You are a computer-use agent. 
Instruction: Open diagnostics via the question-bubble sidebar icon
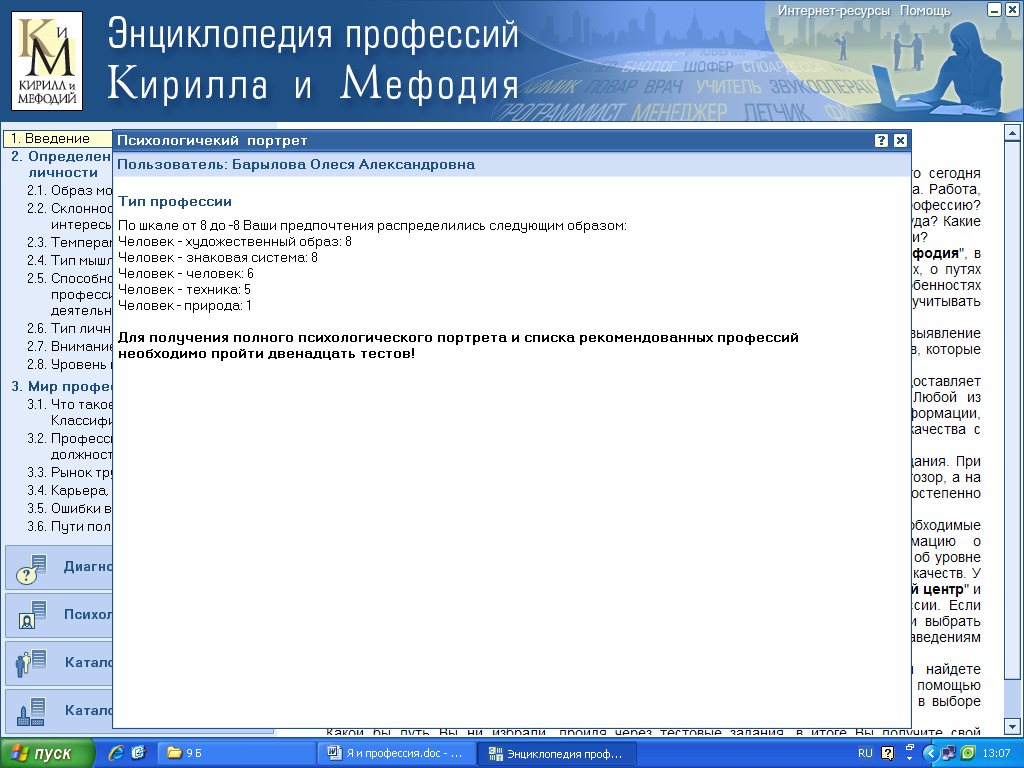(x=31, y=568)
